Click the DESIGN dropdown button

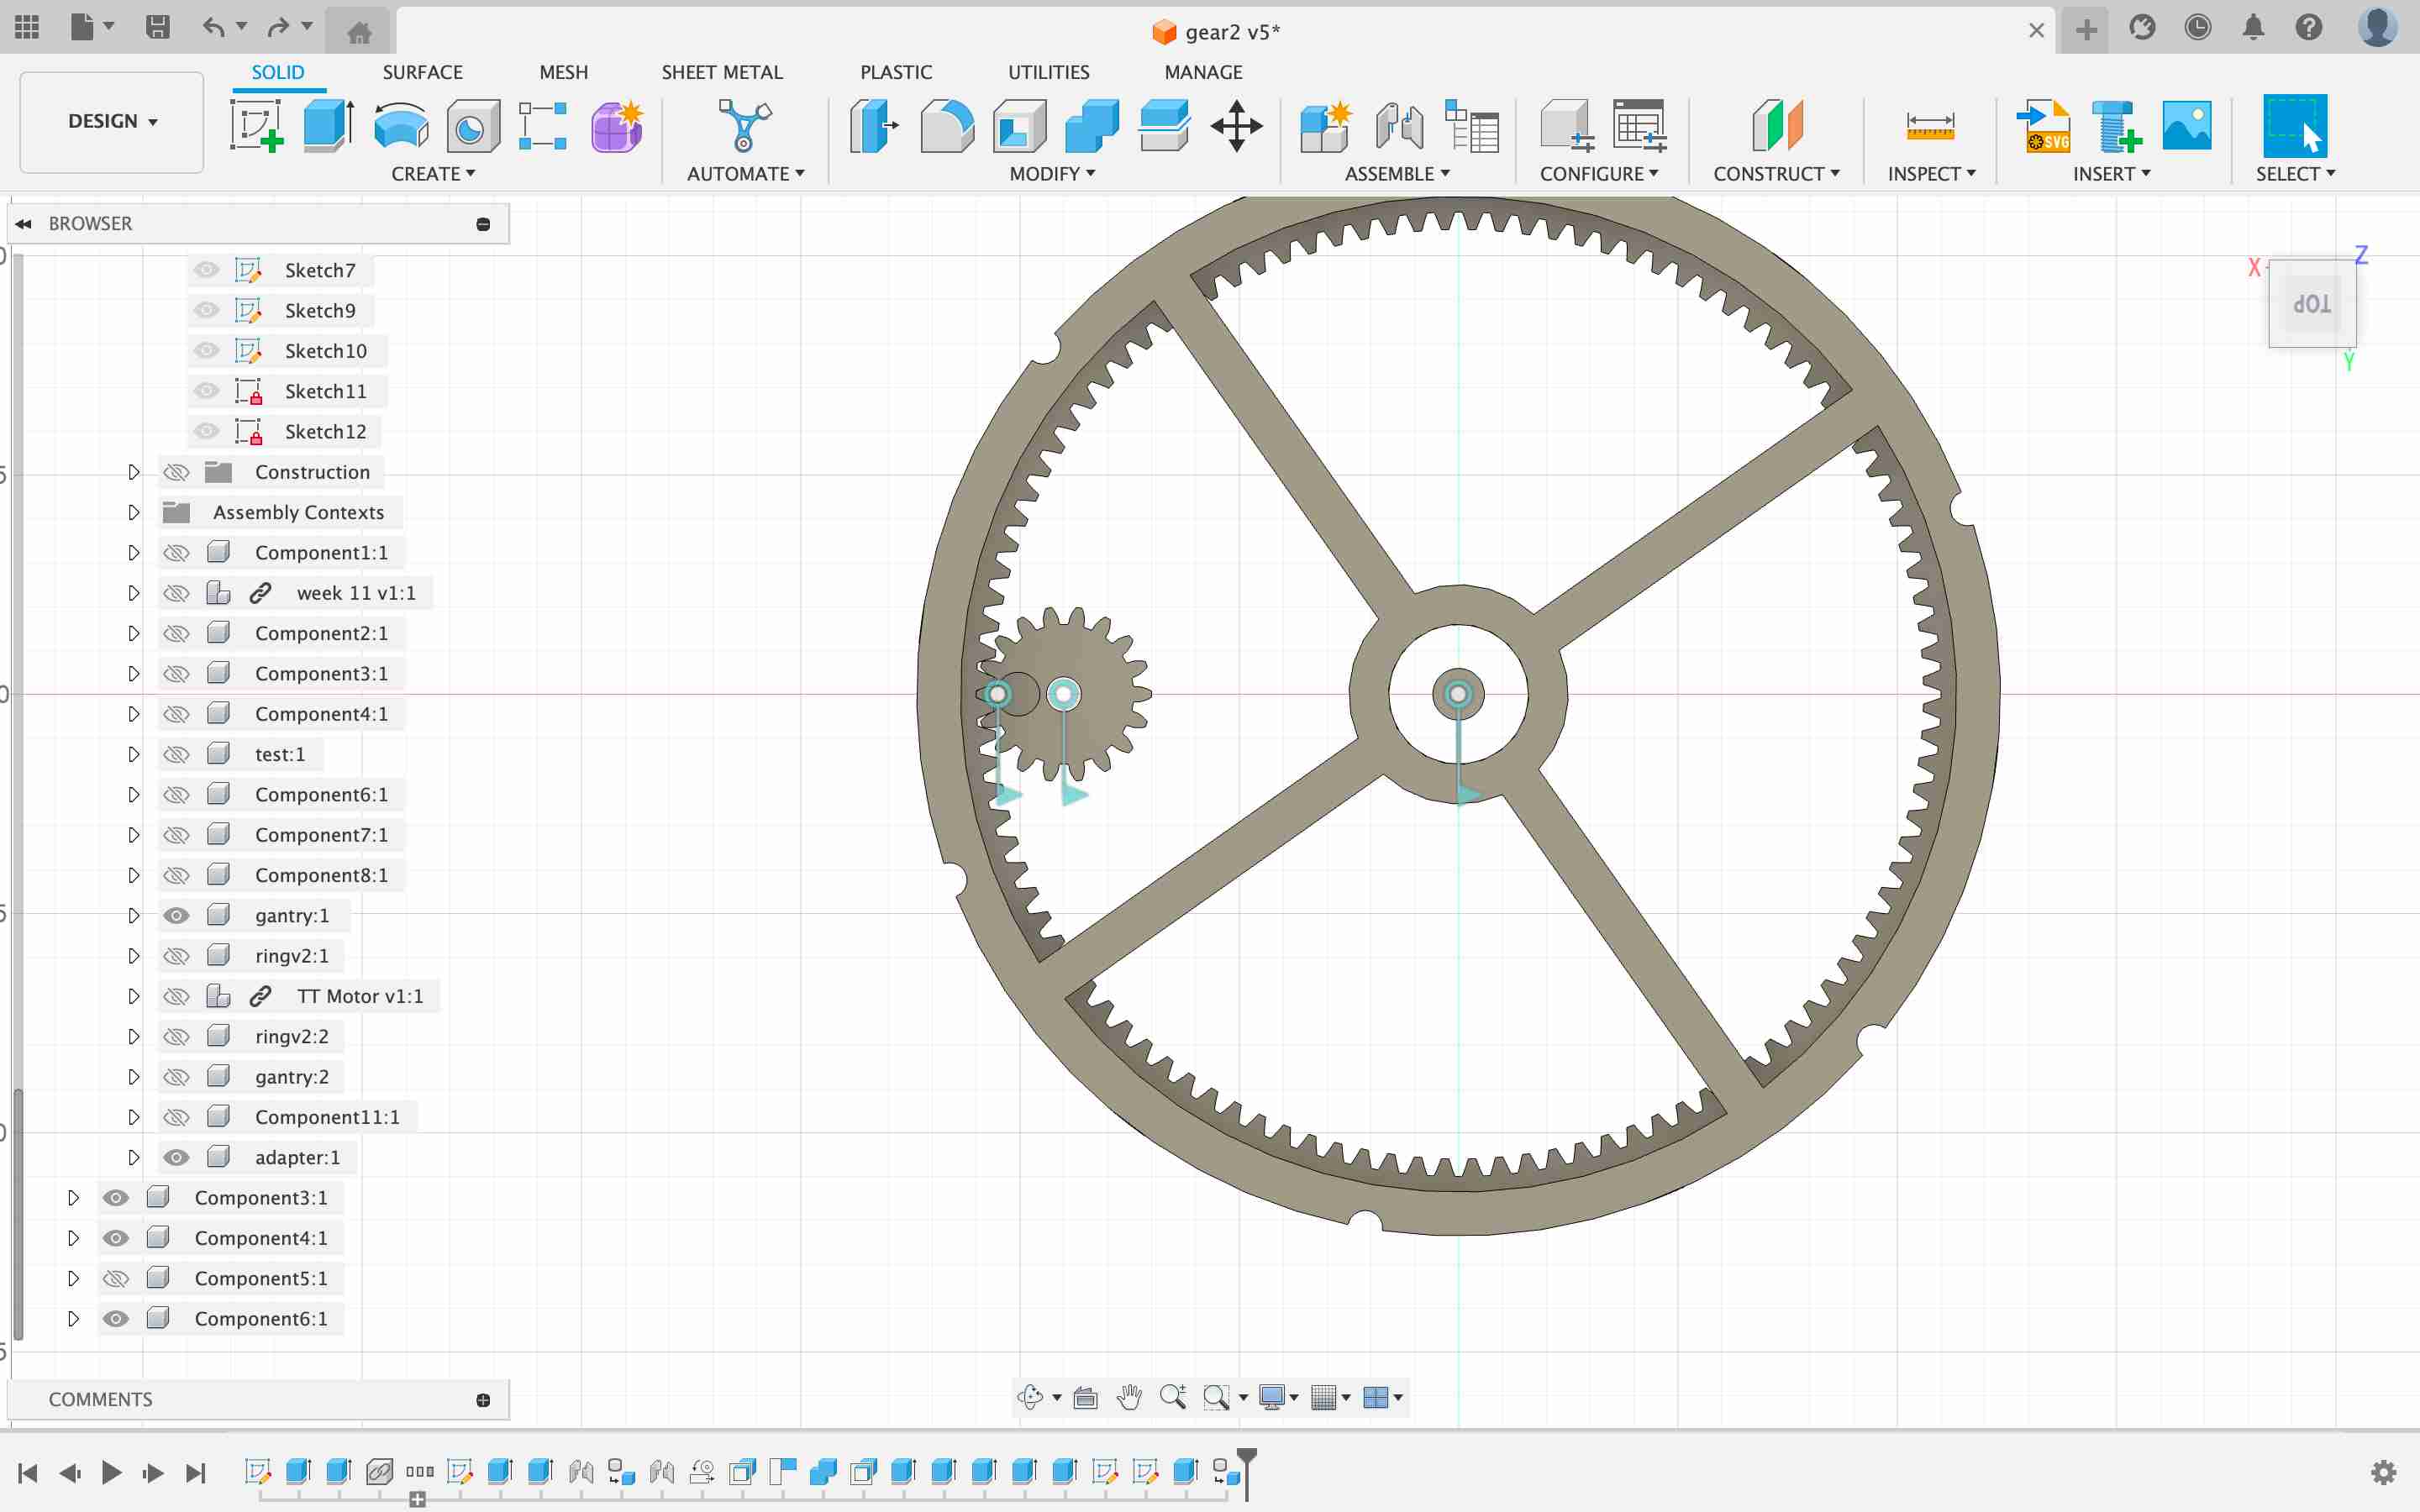tap(112, 120)
